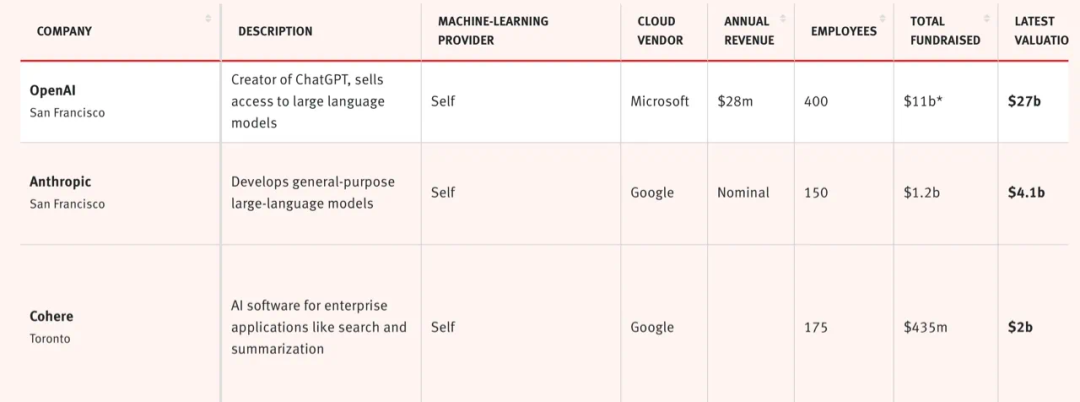Sort table by Annual Revenue arrows

tap(783, 19)
